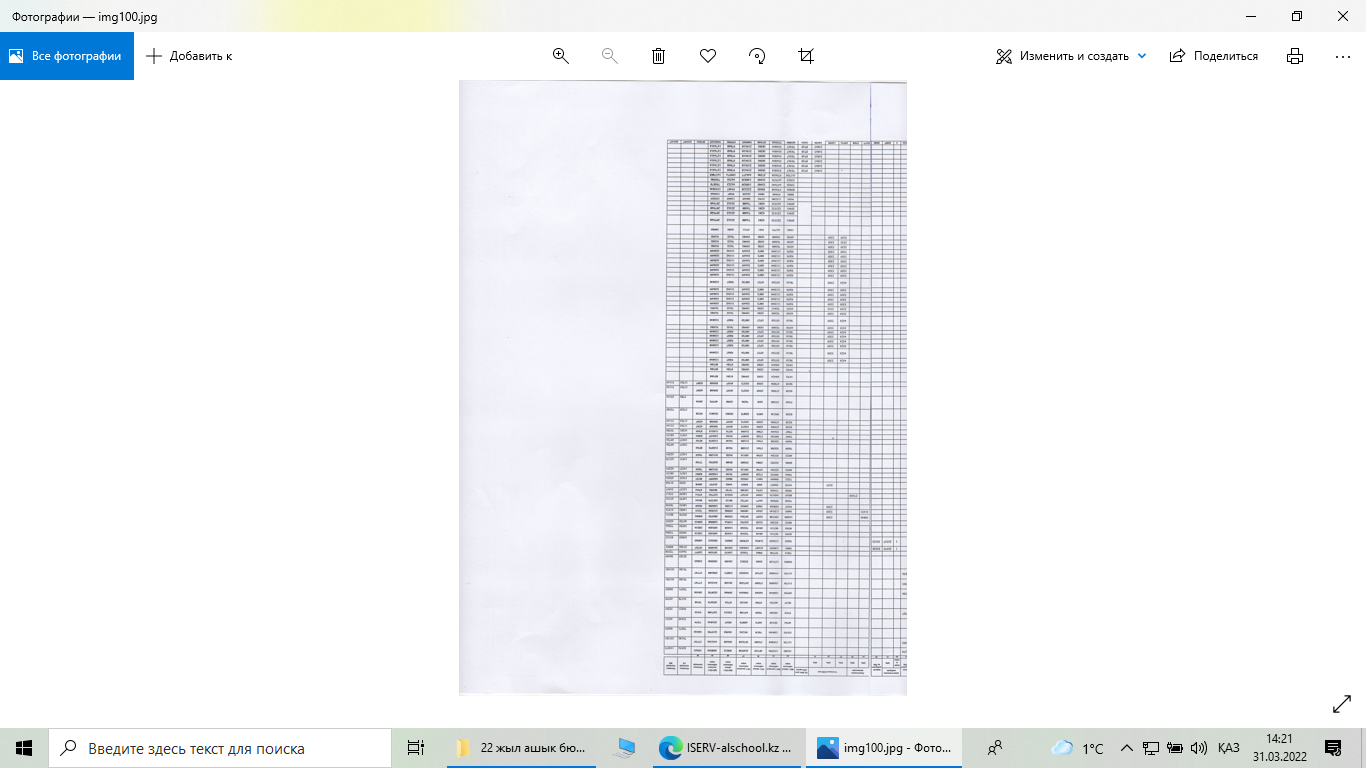Image resolution: width=1366 pixels, height=768 pixels.
Task: Go back to 'Все фотографии'
Action: tap(66, 56)
